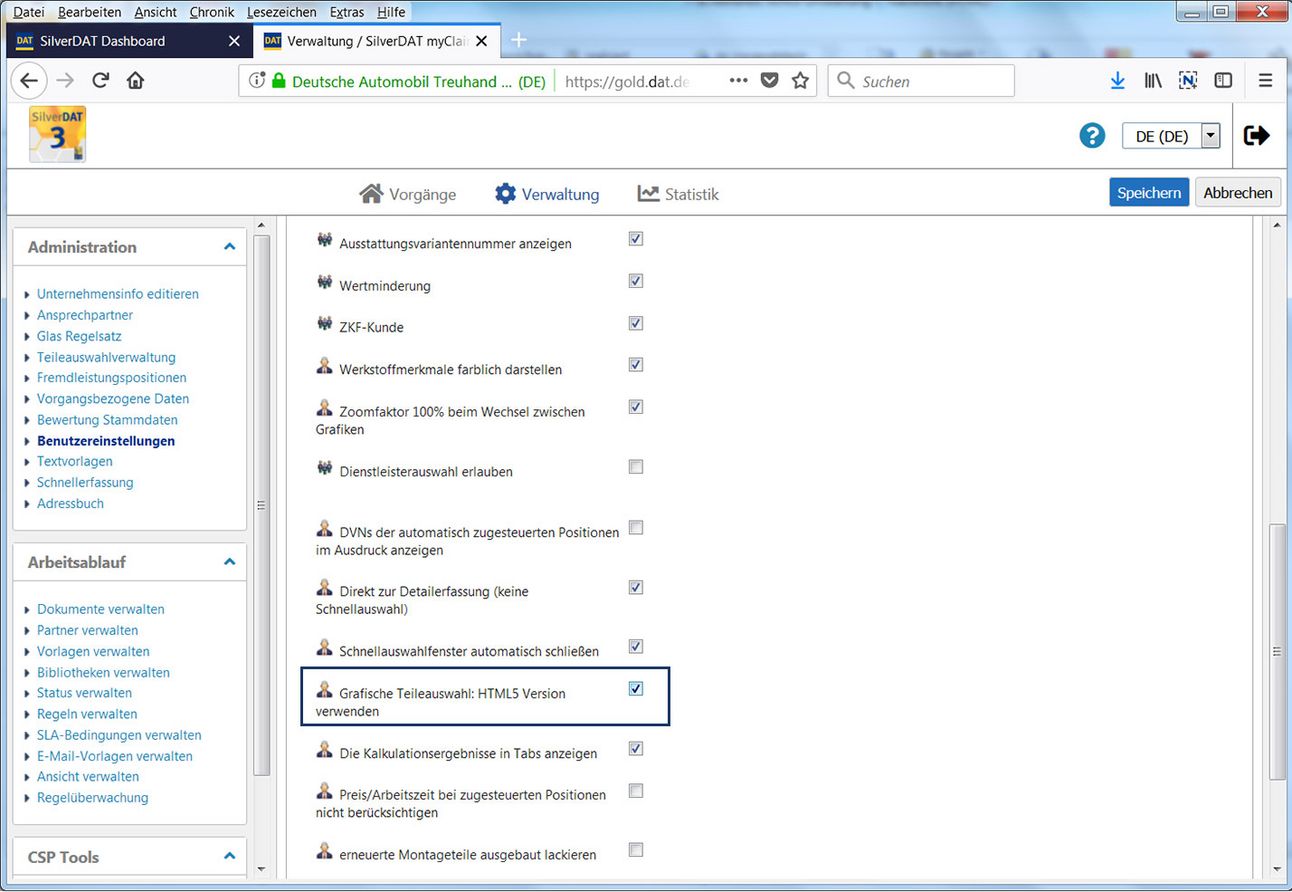
Task: Bookmark this page with the star icon
Action: click(800, 81)
